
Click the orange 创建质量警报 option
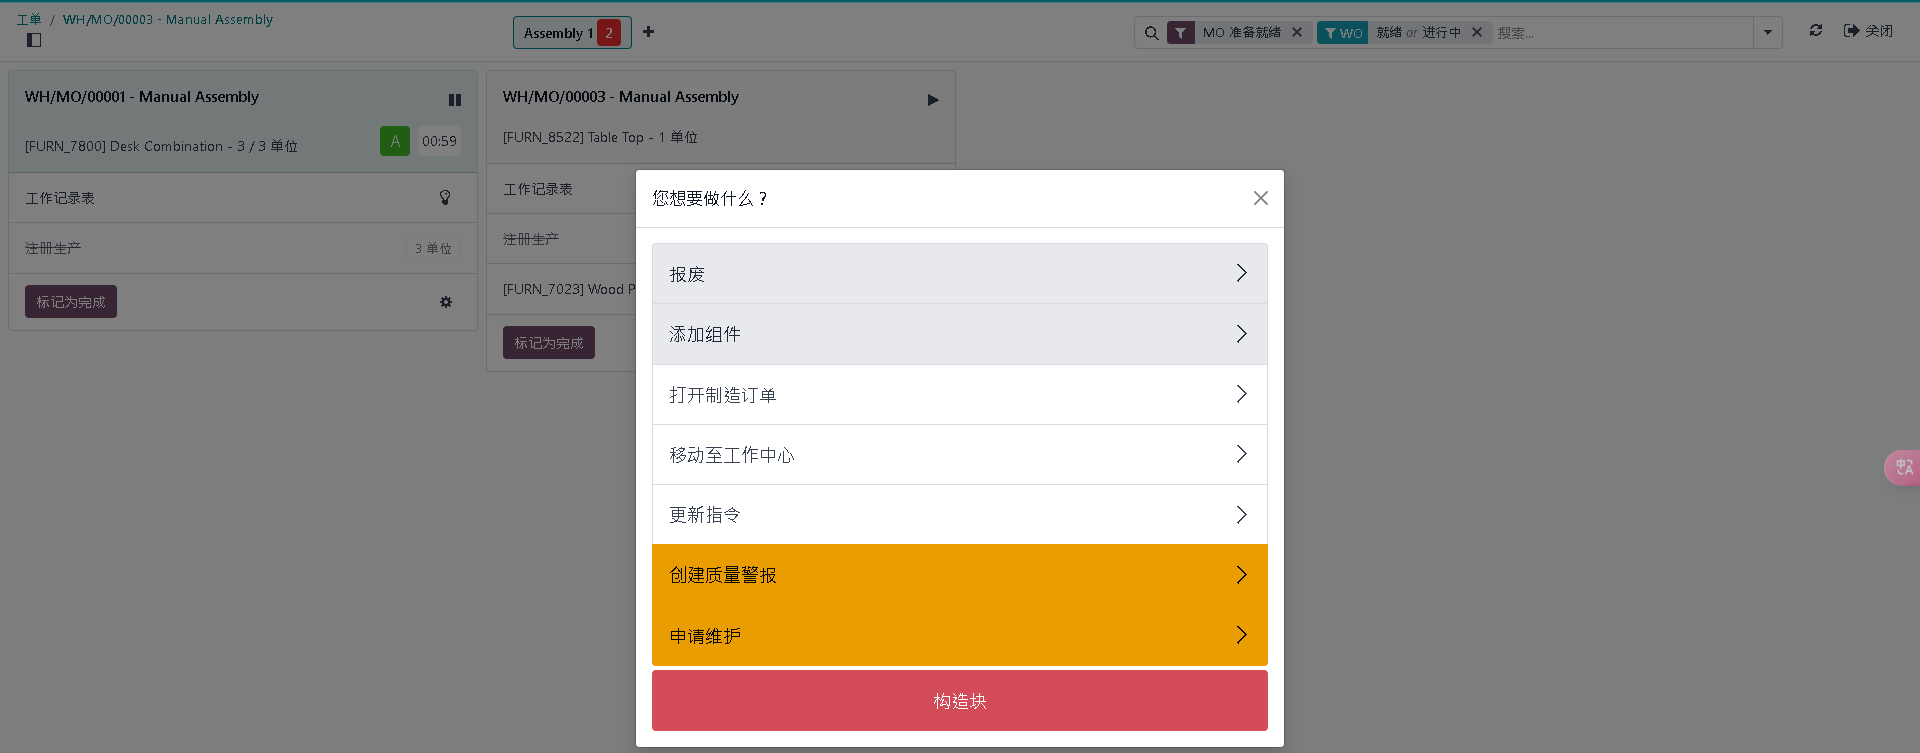959,575
